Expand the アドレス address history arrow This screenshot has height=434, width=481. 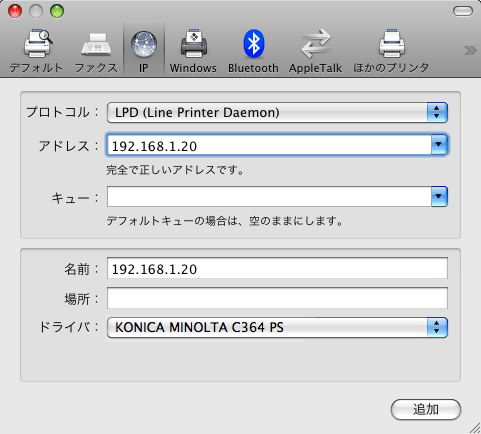point(439,144)
